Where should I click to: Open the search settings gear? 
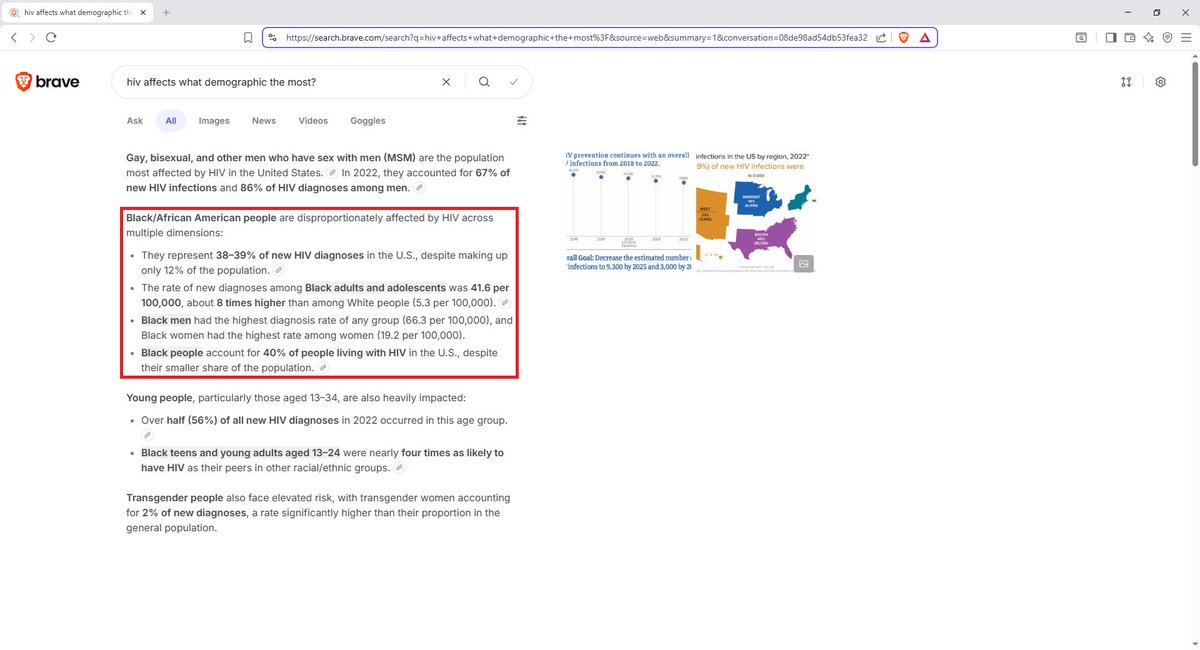(x=1160, y=82)
